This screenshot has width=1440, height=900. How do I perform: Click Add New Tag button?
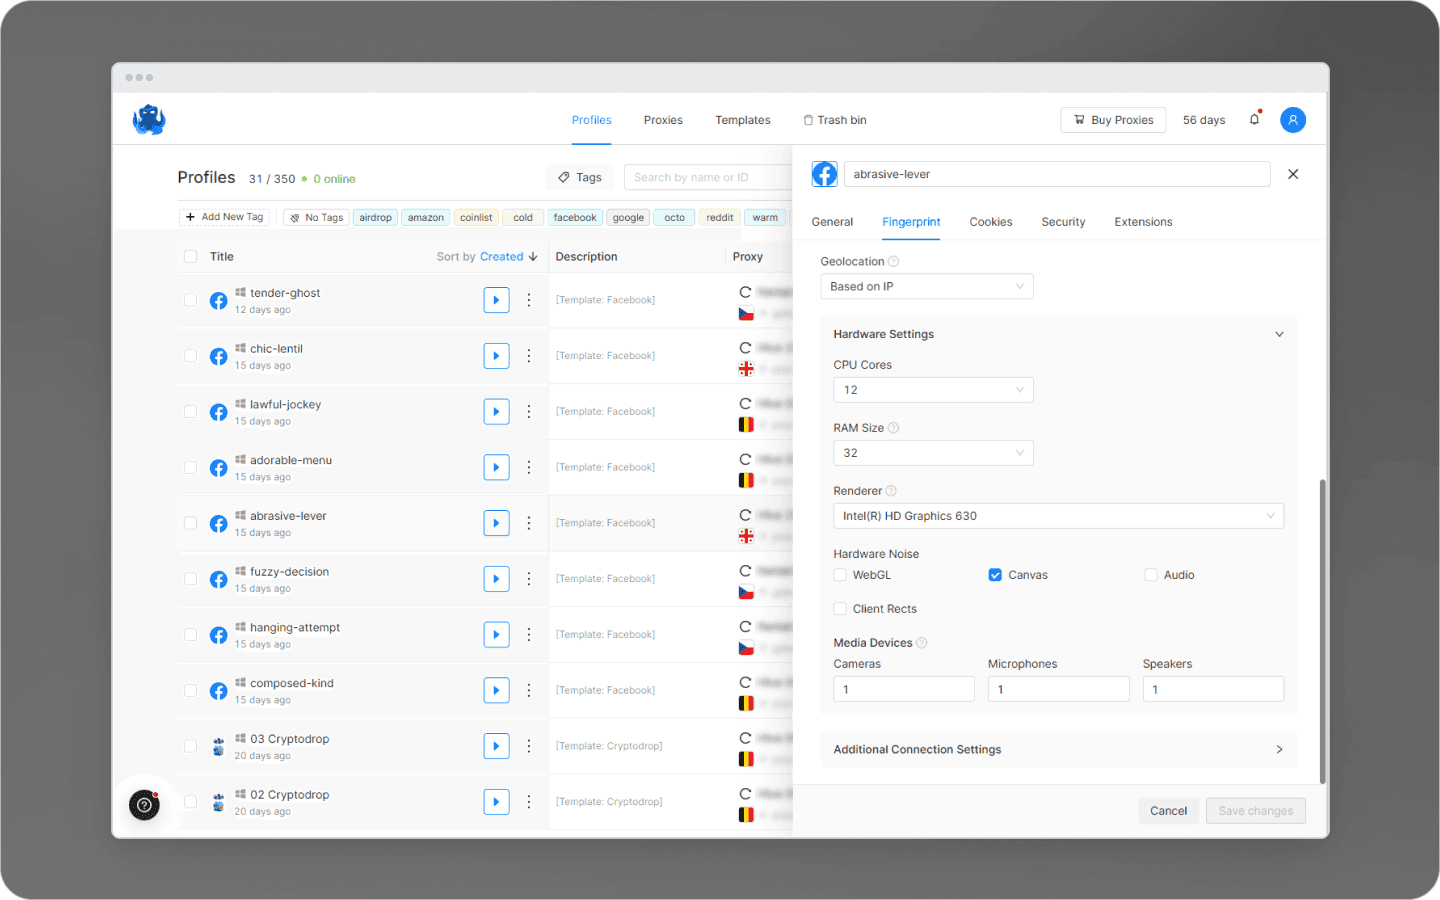pyautogui.click(x=224, y=217)
